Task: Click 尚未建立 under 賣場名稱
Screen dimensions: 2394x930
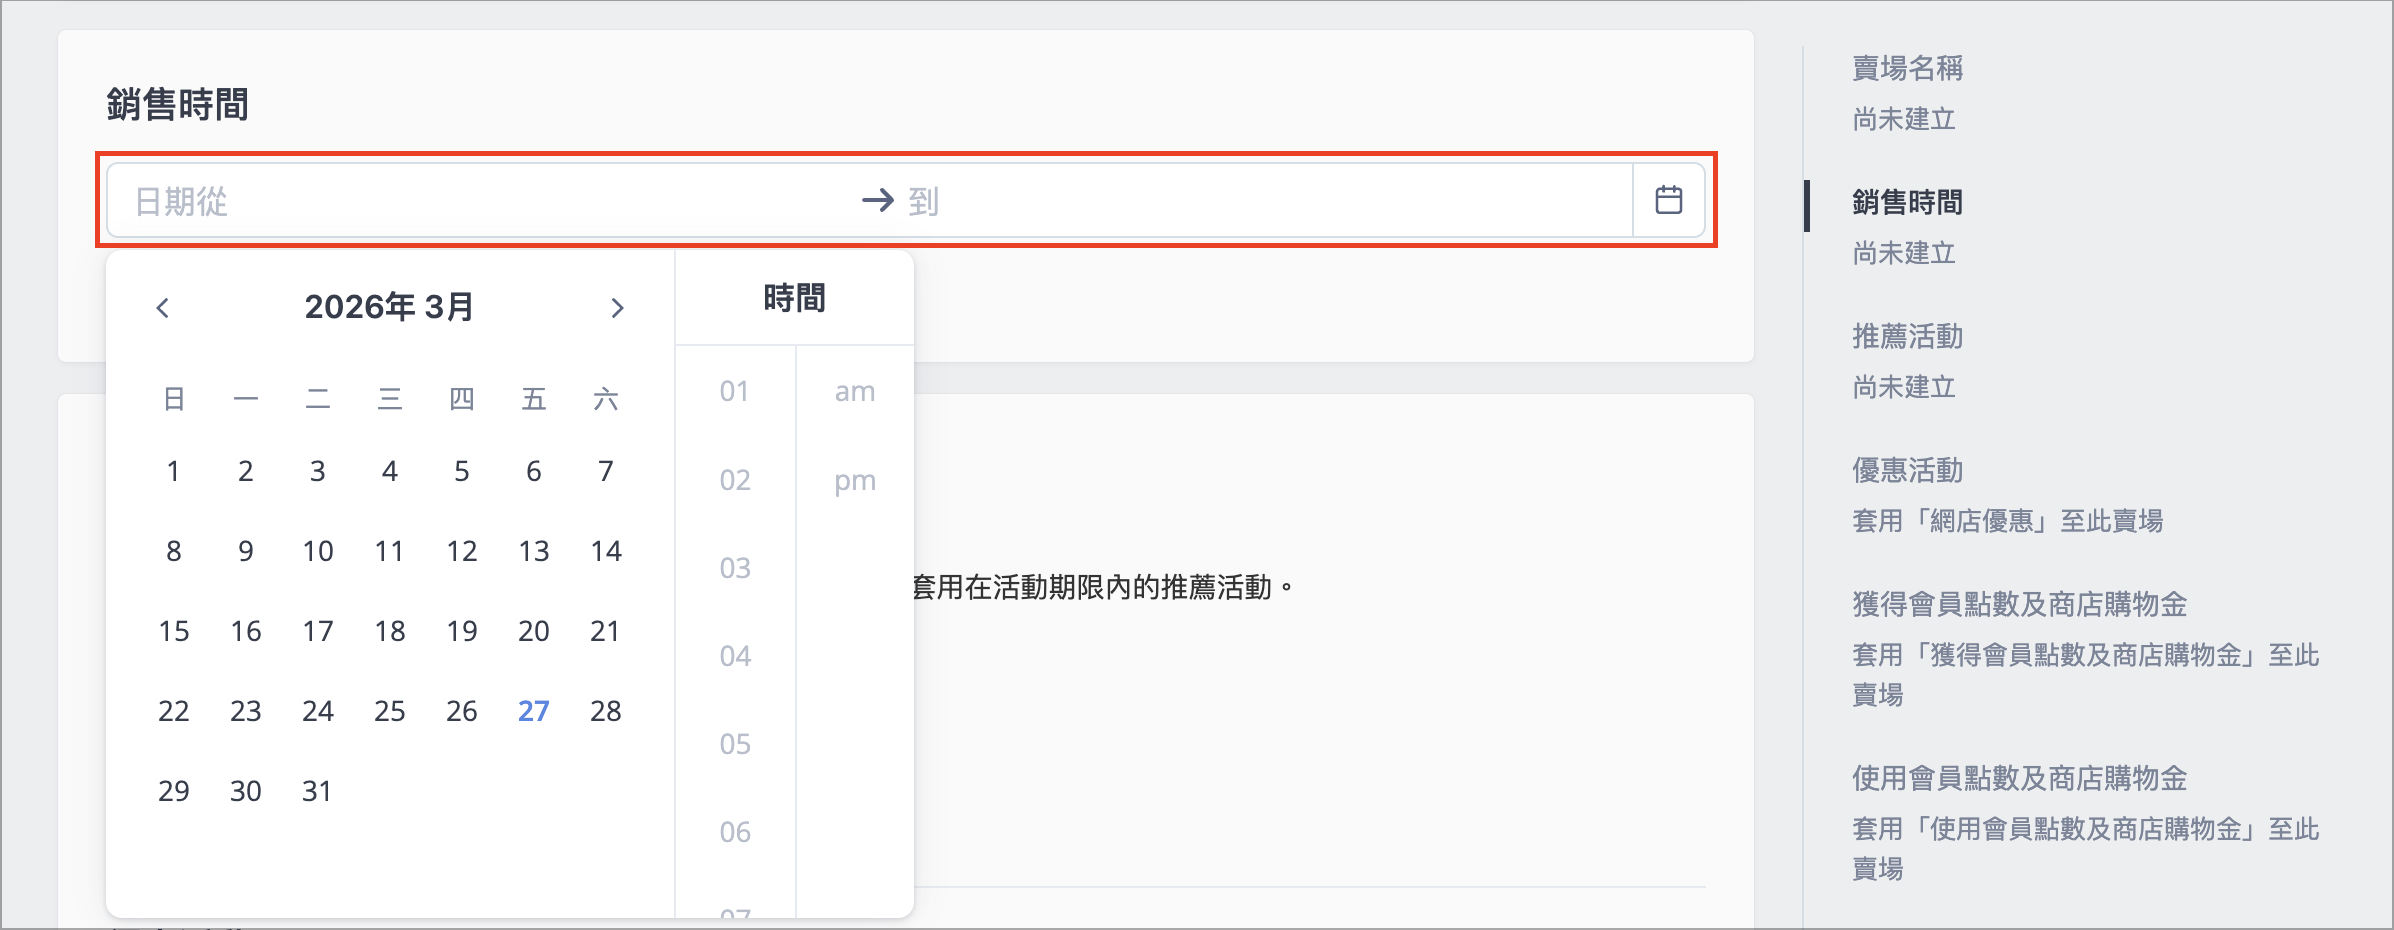Action: coord(1904,119)
